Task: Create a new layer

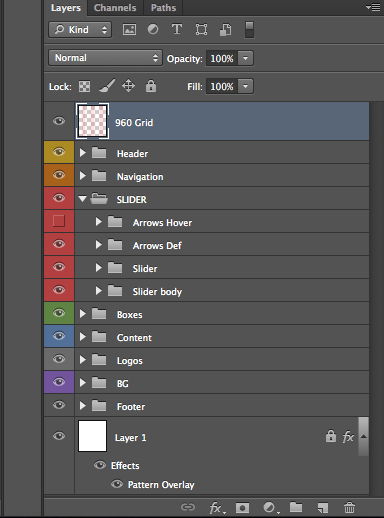Action: pyautogui.click(x=323, y=508)
